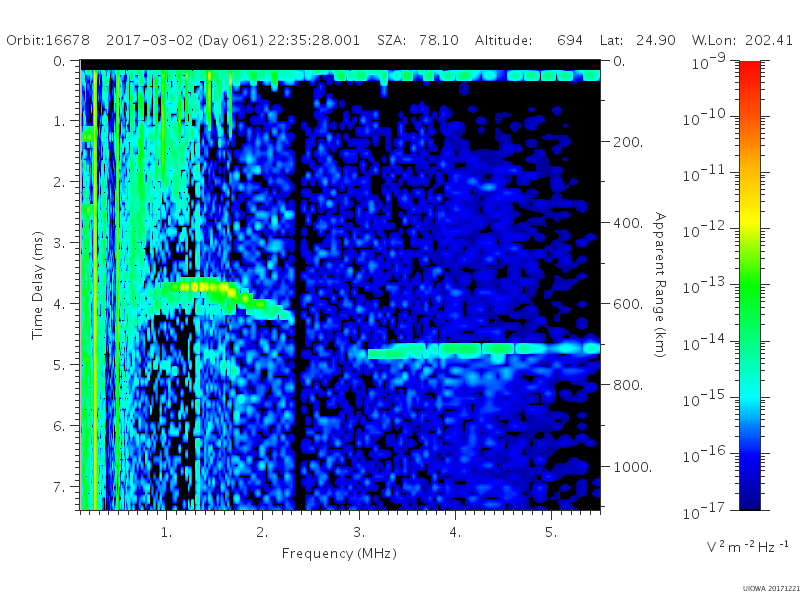Screen dimensions: 800x600
Task: Click the red top of color bar
Action: pyautogui.click(x=749, y=69)
